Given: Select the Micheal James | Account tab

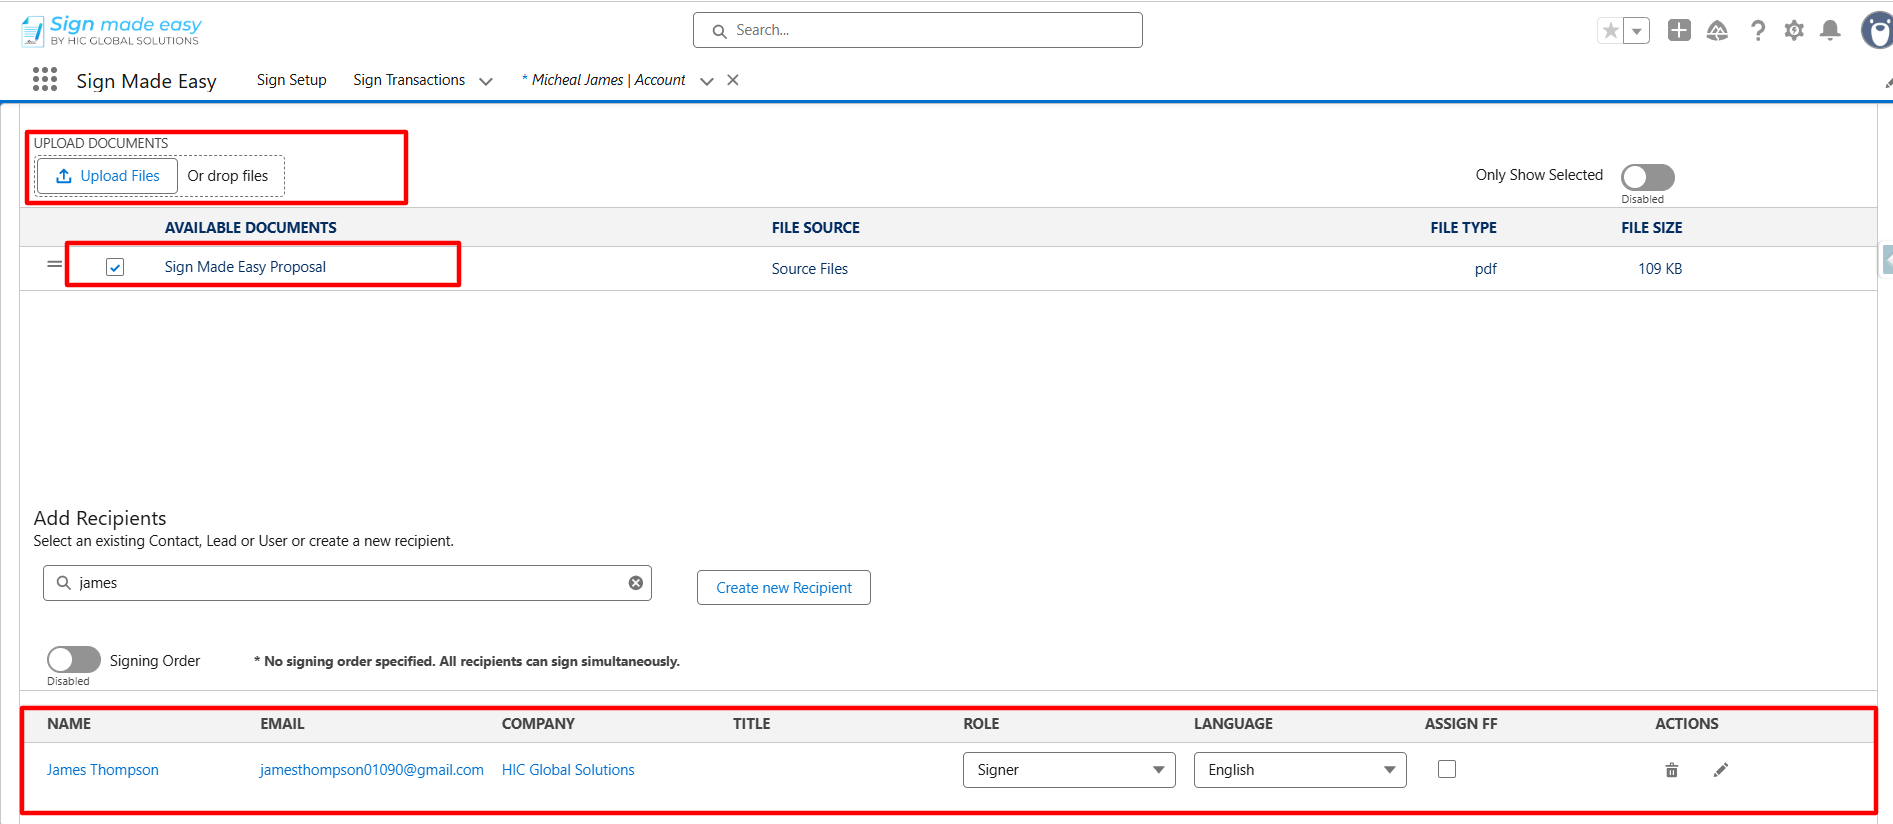Looking at the screenshot, I should [x=604, y=80].
